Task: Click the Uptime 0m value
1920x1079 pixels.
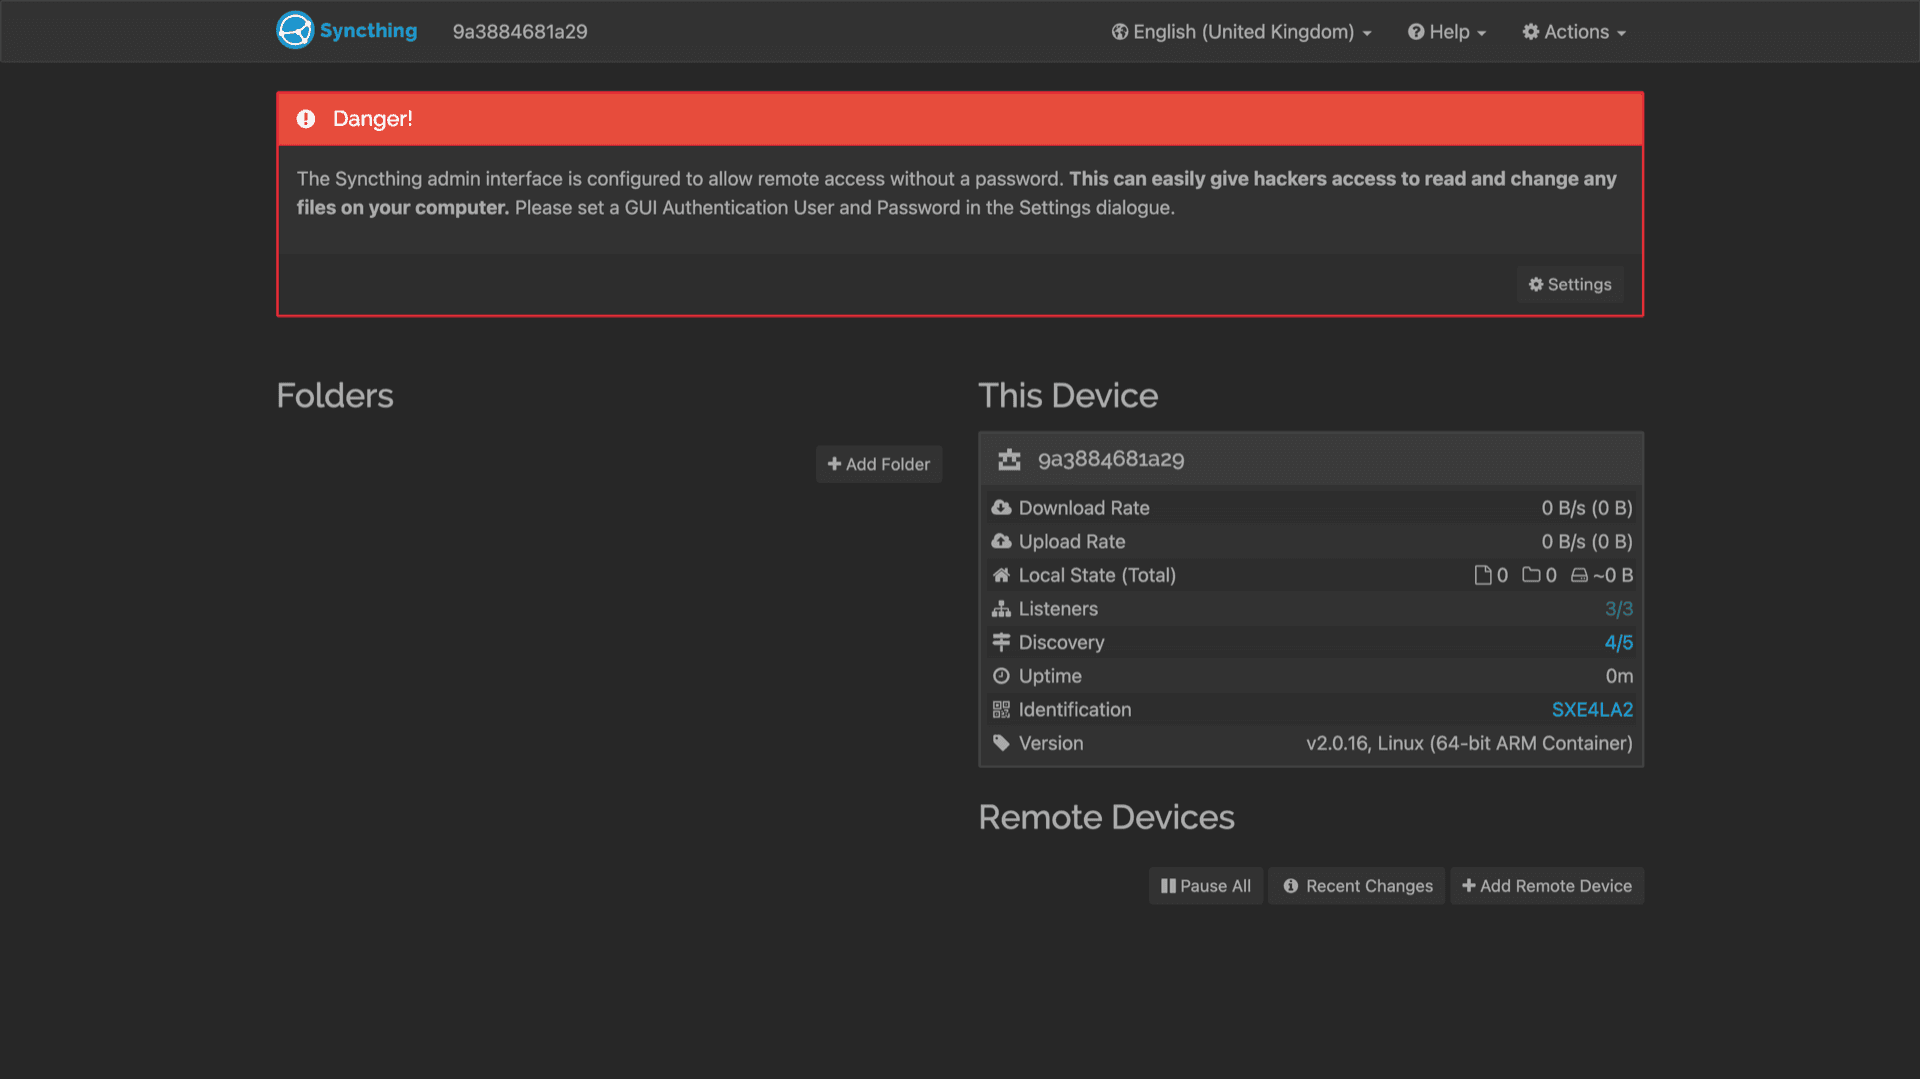Action: pos(1619,676)
